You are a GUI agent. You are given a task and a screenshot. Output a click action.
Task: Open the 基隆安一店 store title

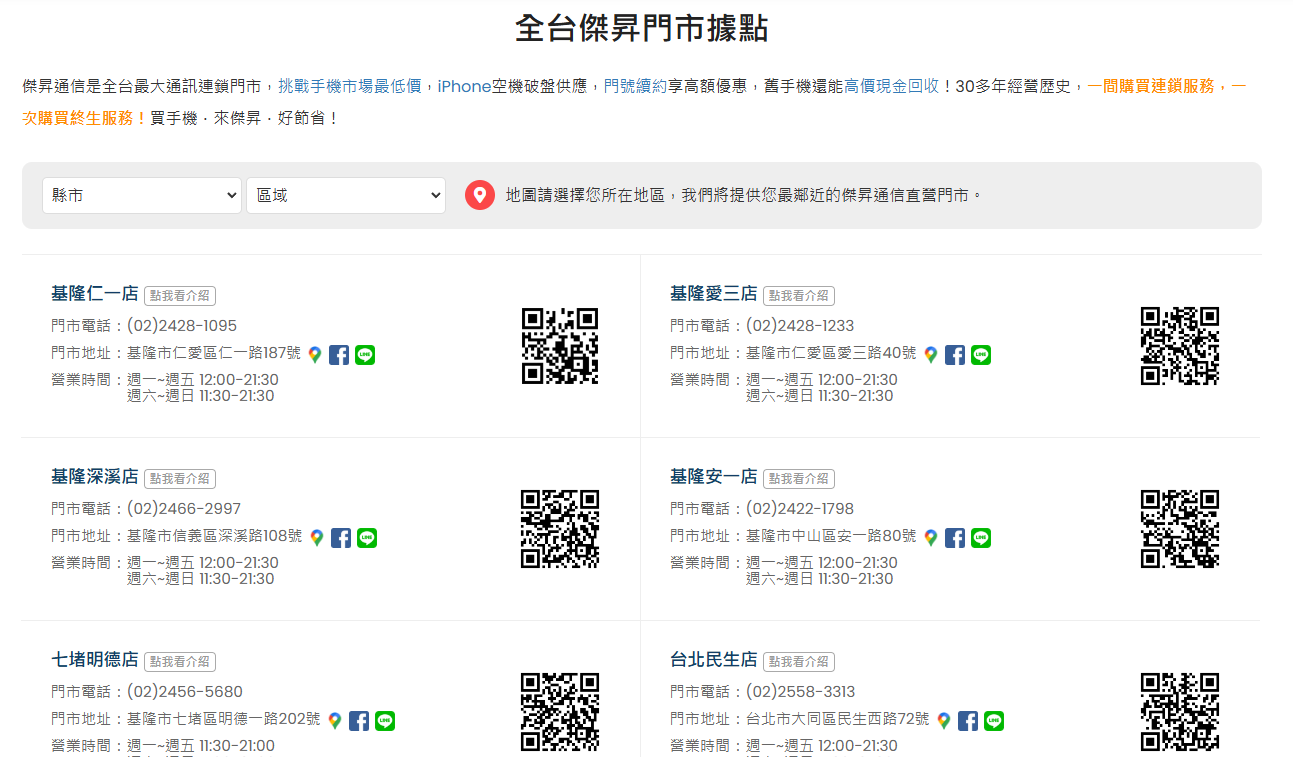coord(714,477)
